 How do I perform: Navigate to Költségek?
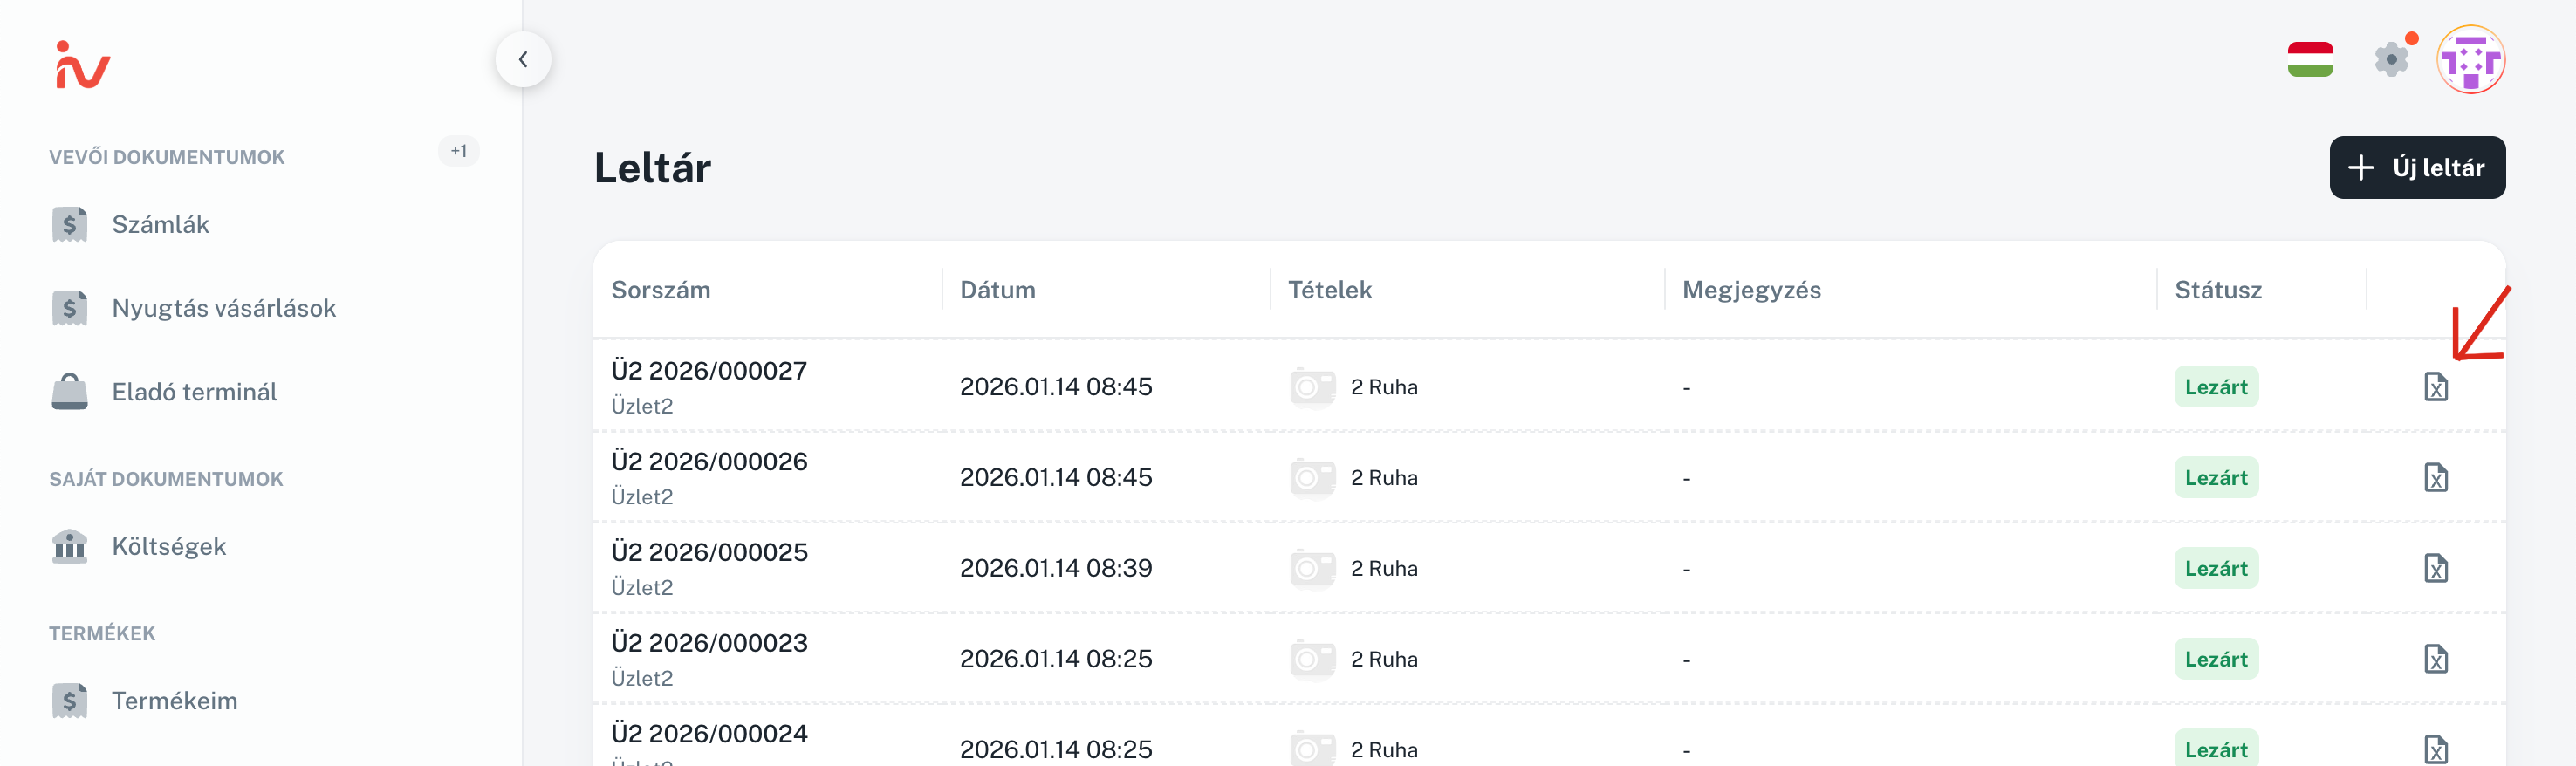[168, 547]
